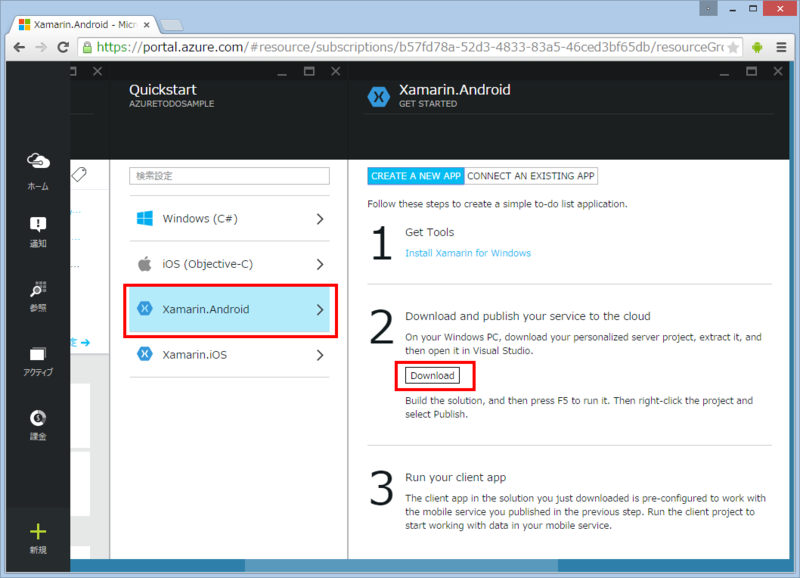
Task: Click the tag icon in left blade
Action: (79, 174)
